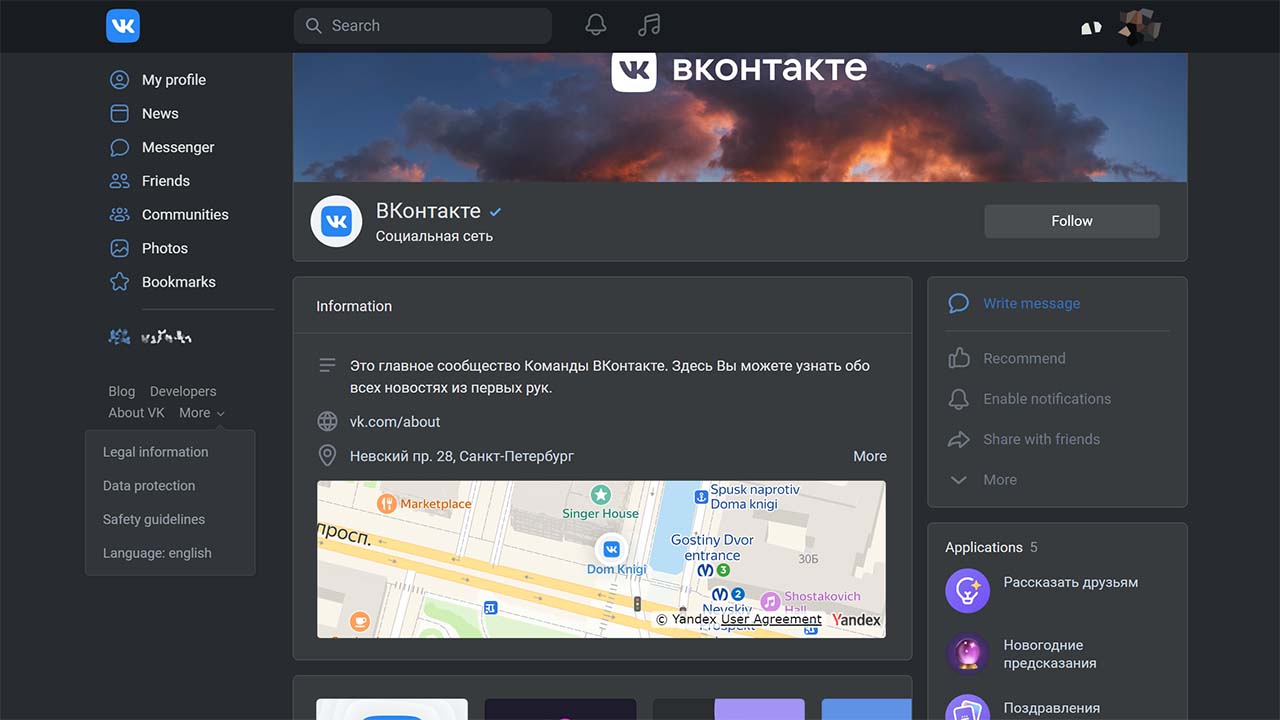Click the Bookmarks star icon
The height and width of the screenshot is (720, 1280).
[x=119, y=282]
